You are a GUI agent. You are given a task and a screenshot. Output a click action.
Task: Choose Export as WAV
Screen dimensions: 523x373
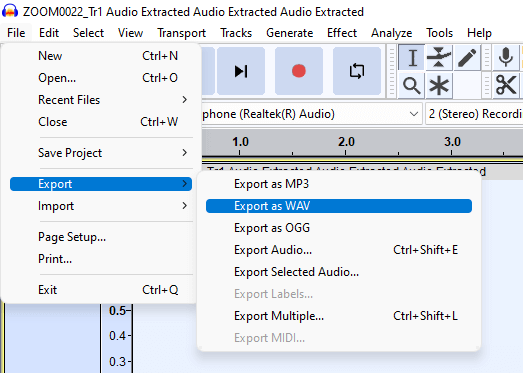point(339,206)
